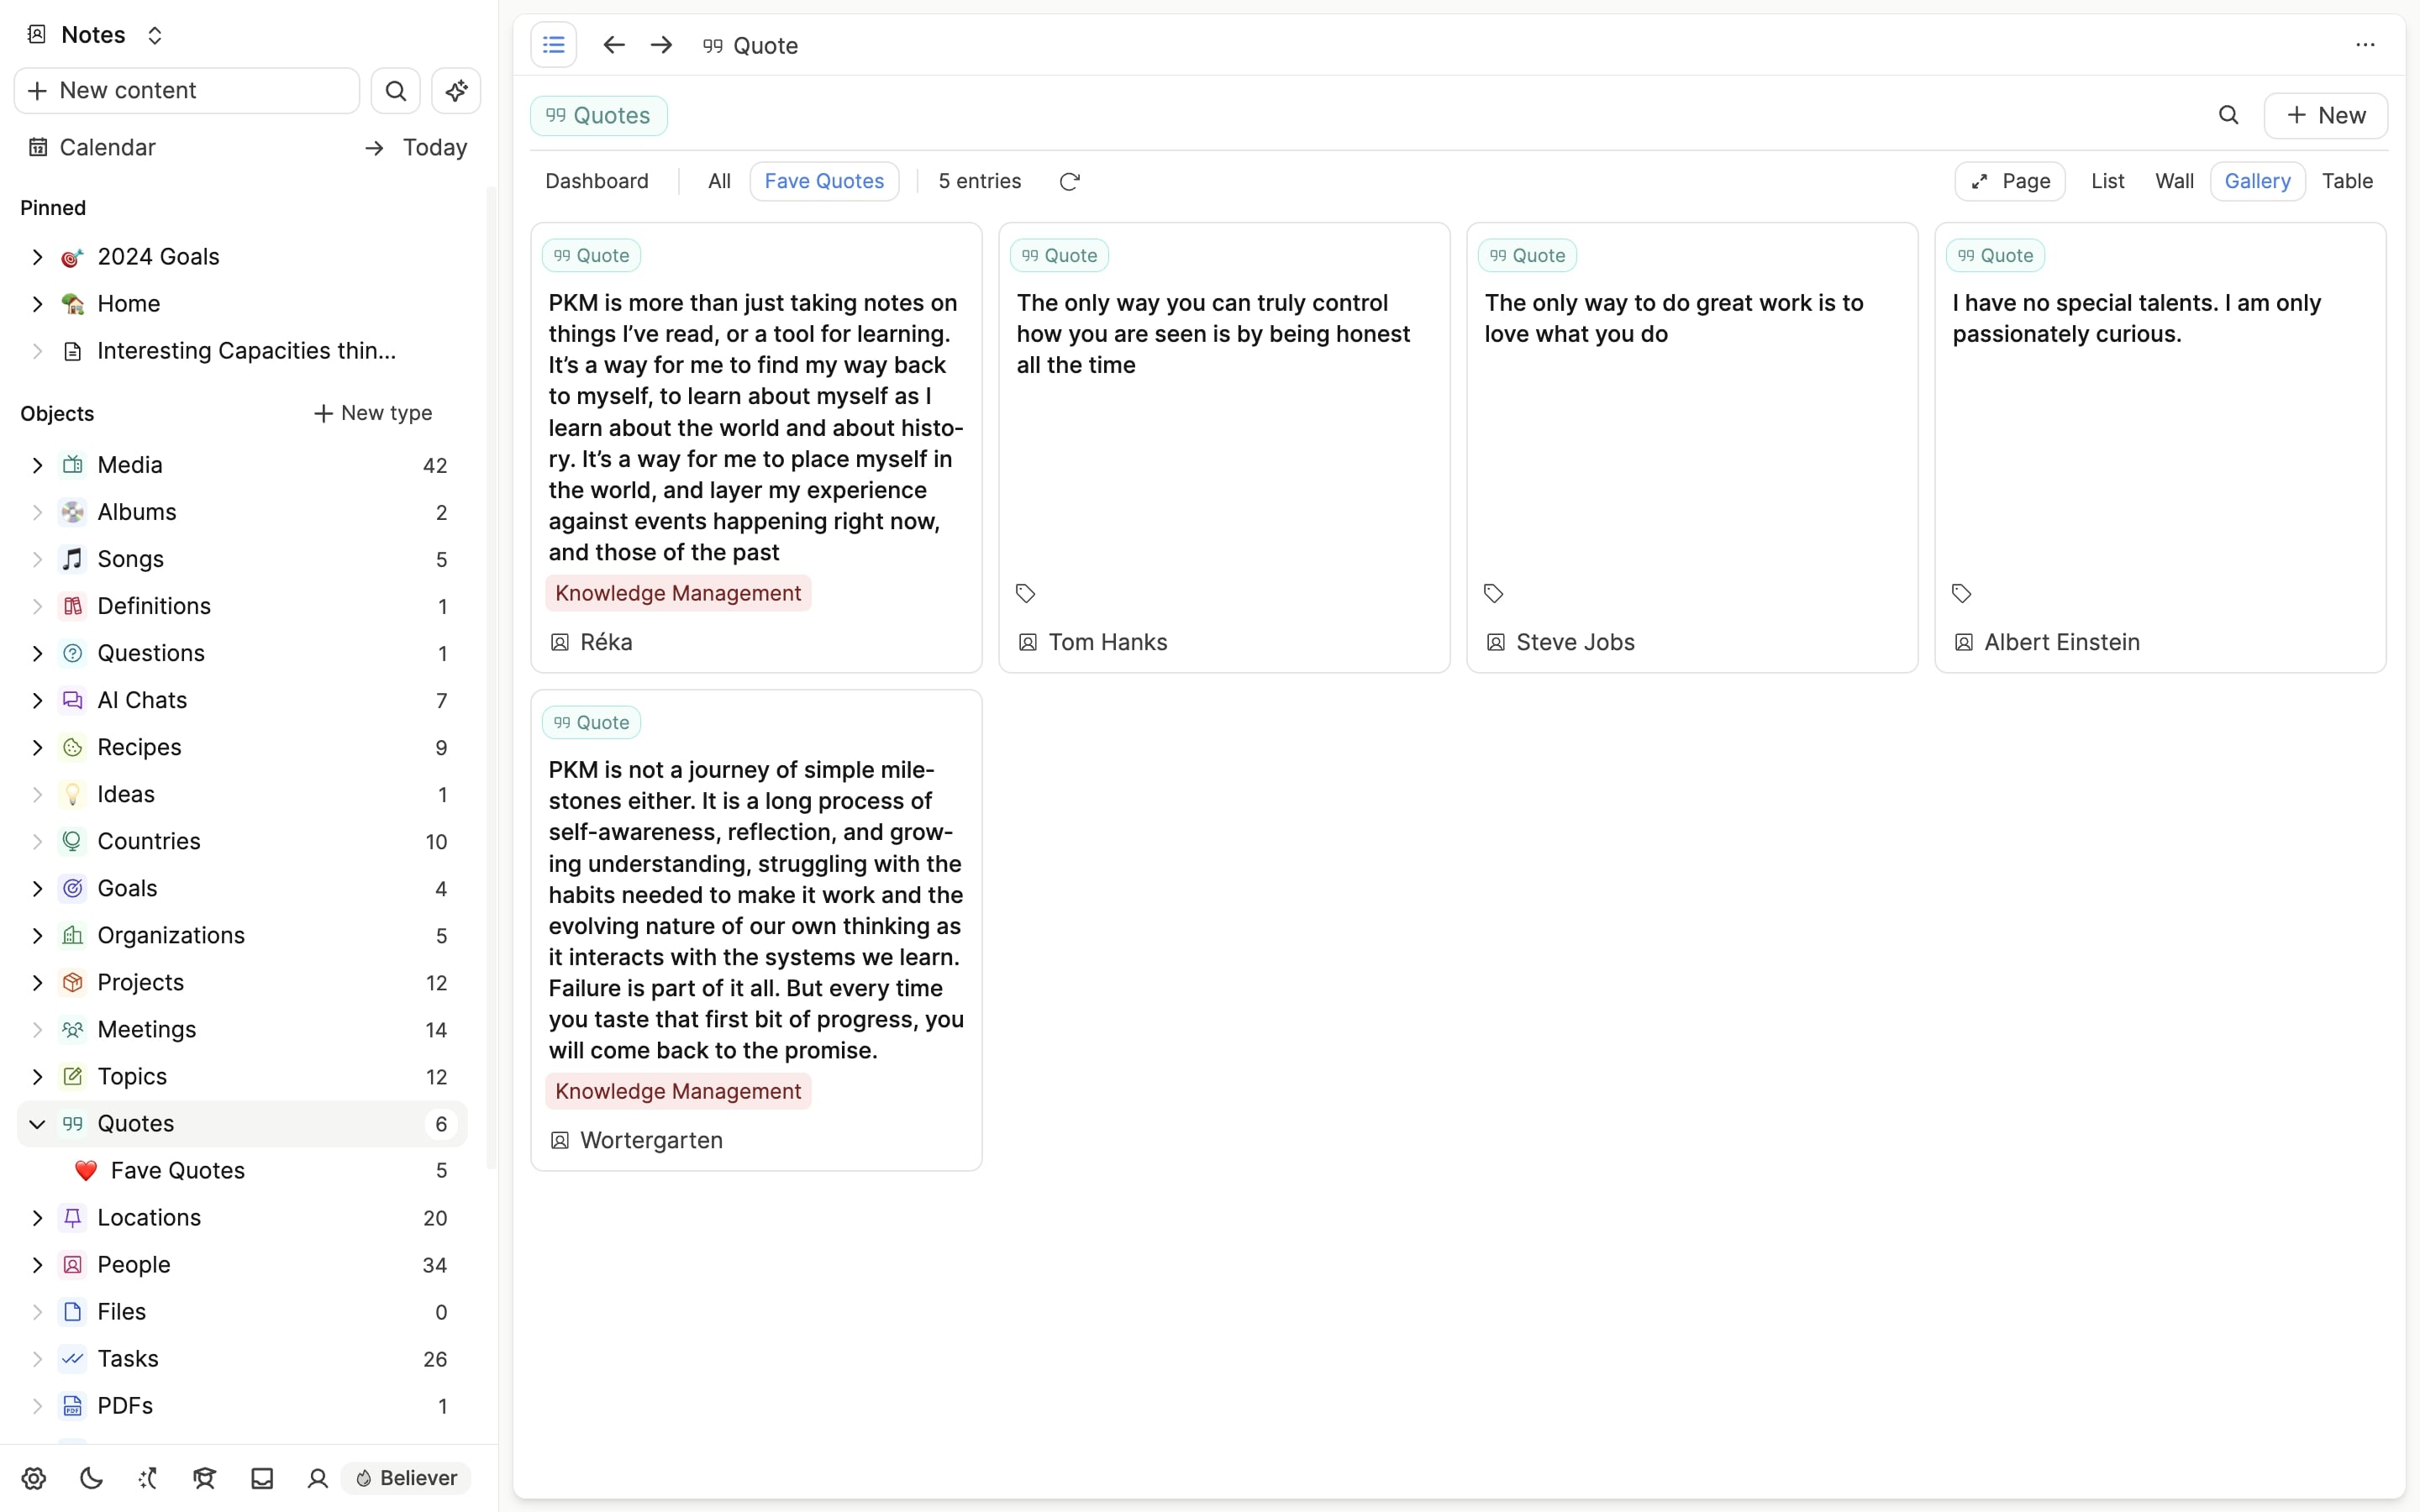Screen dimensions: 2420x1512
Task: Select the Gallery view
Action: pos(2257,181)
